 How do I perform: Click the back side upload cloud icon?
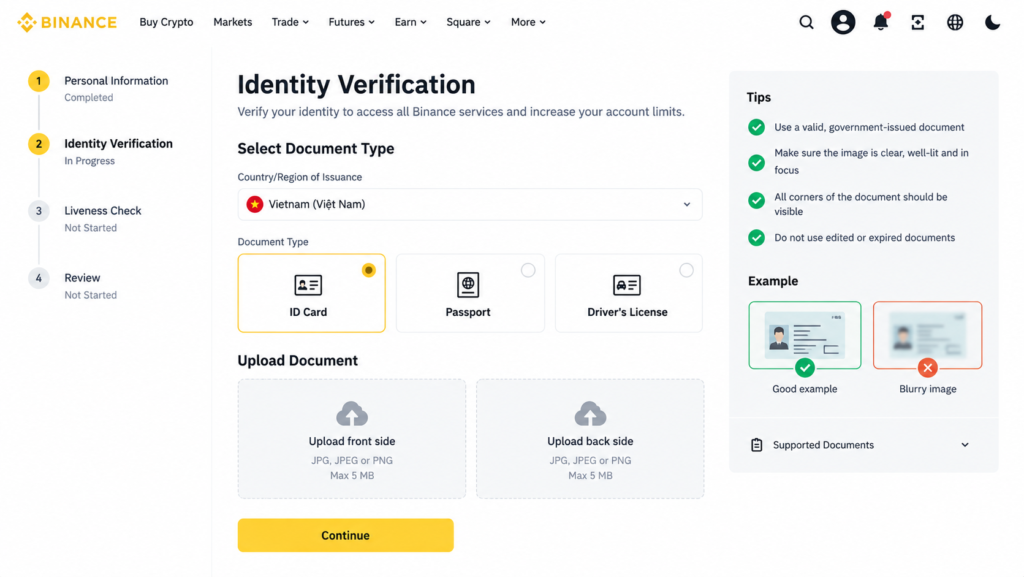(590, 414)
